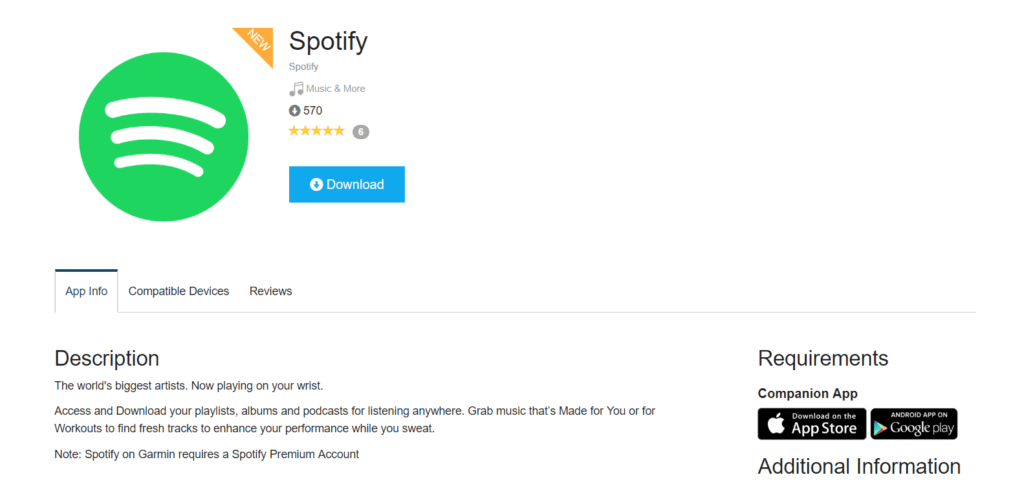This screenshot has width=1024, height=486.
Task: Switch to the Reviews tab
Action: pyautogui.click(x=270, y=291)
